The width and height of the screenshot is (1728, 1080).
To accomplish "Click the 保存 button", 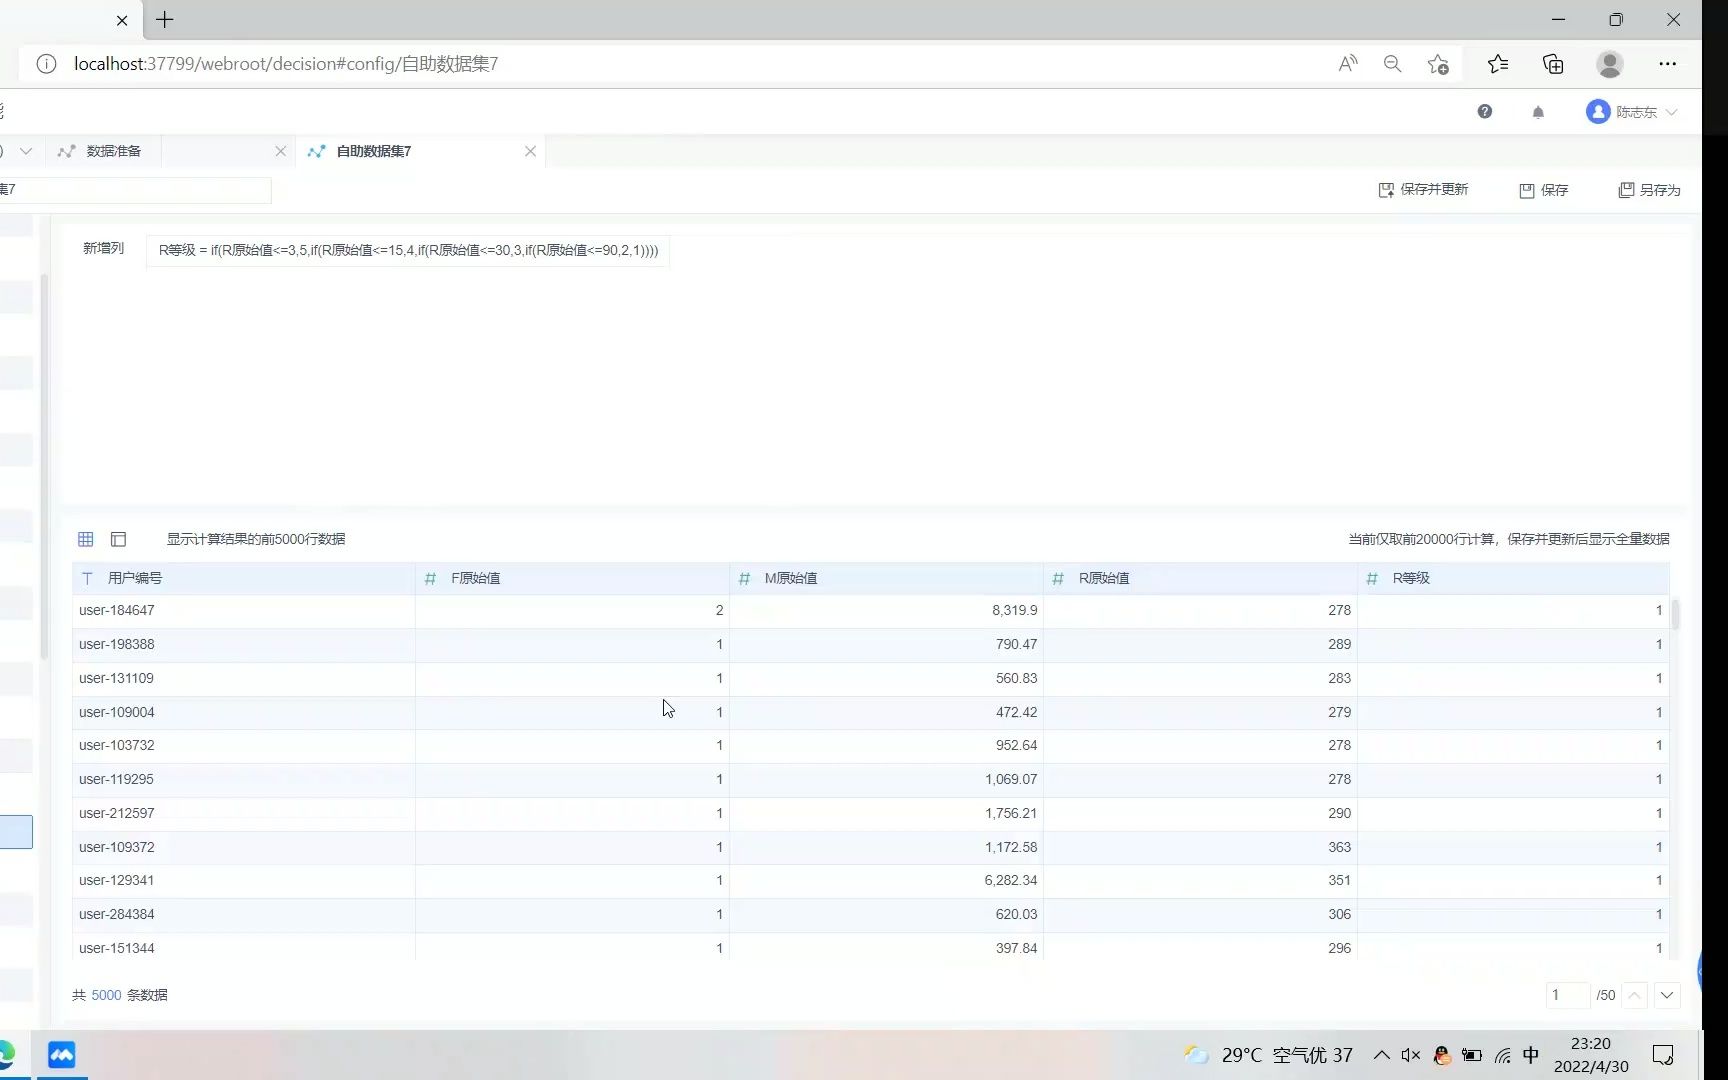I will 1544,190.
